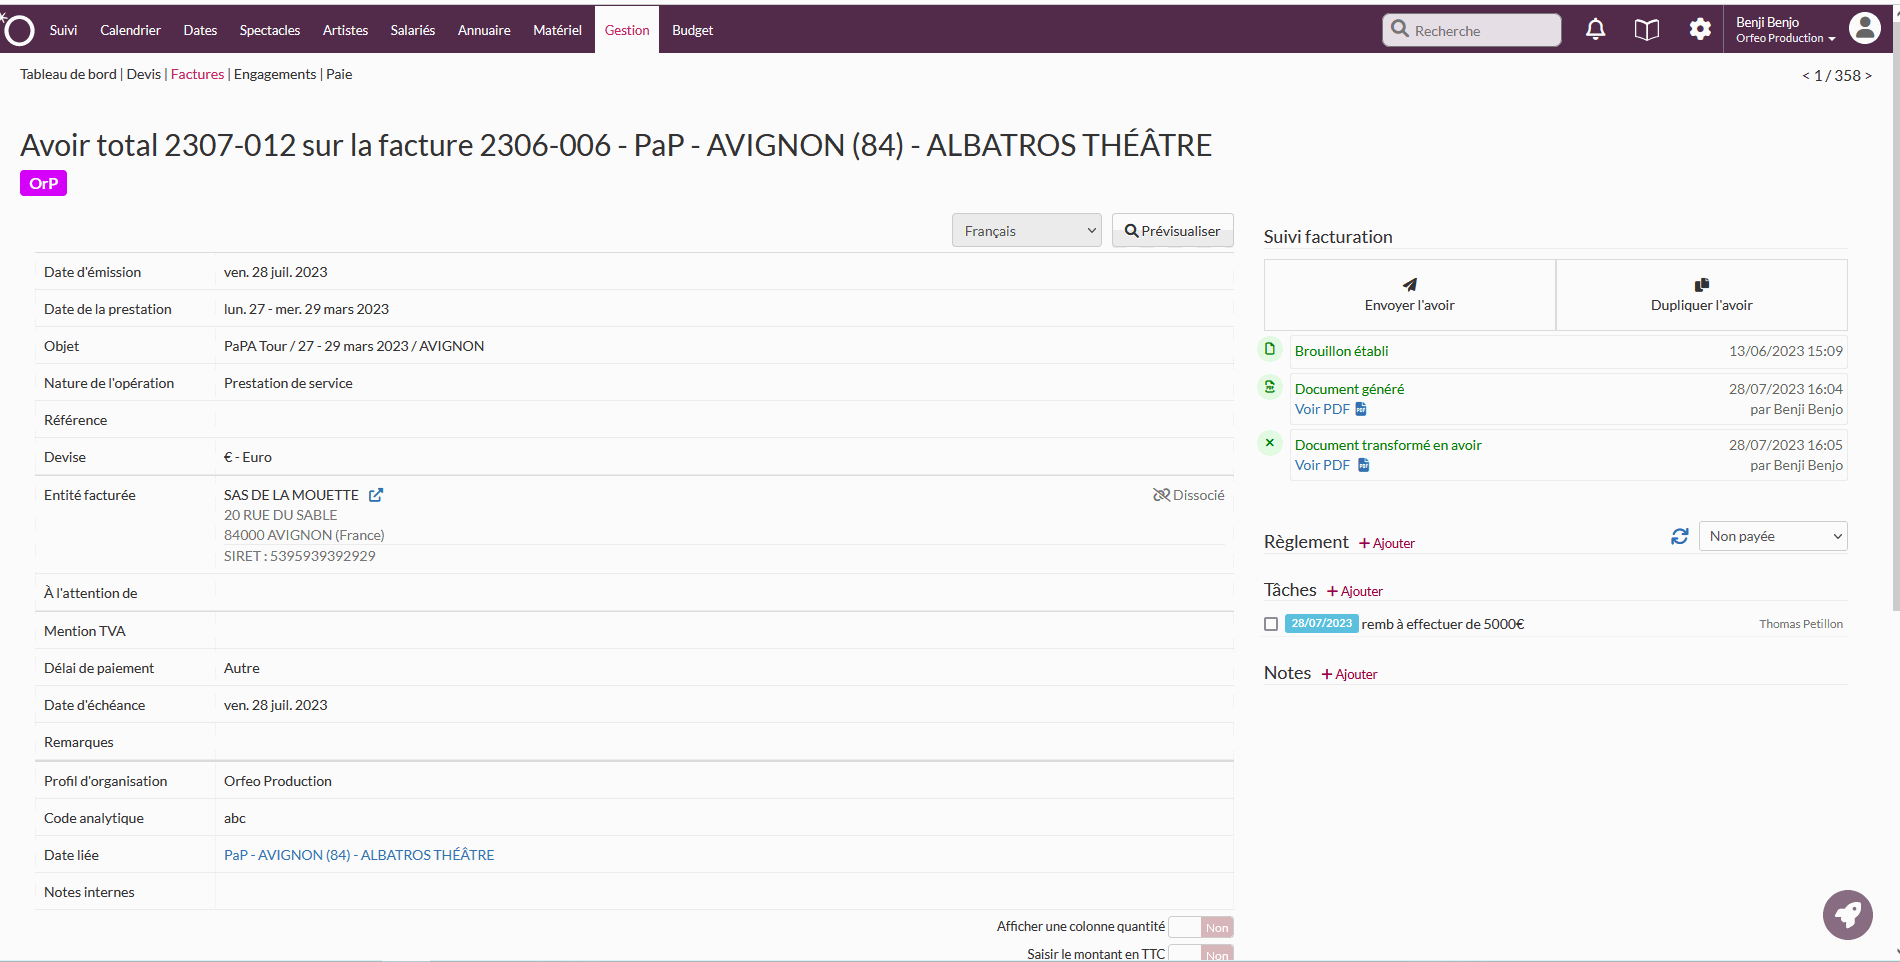Click the refresh payment status icon
Viewport: 1900px width, 962px height.
1679,537
